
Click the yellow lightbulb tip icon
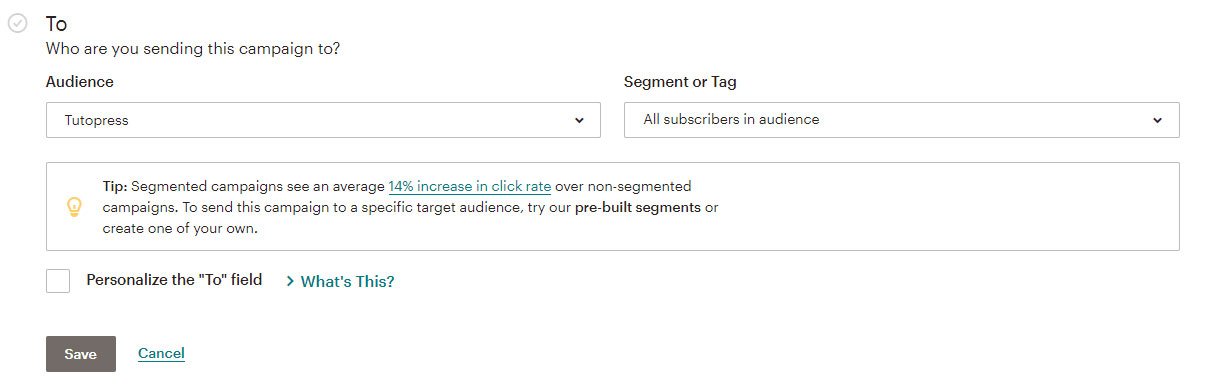coord(74,207)
